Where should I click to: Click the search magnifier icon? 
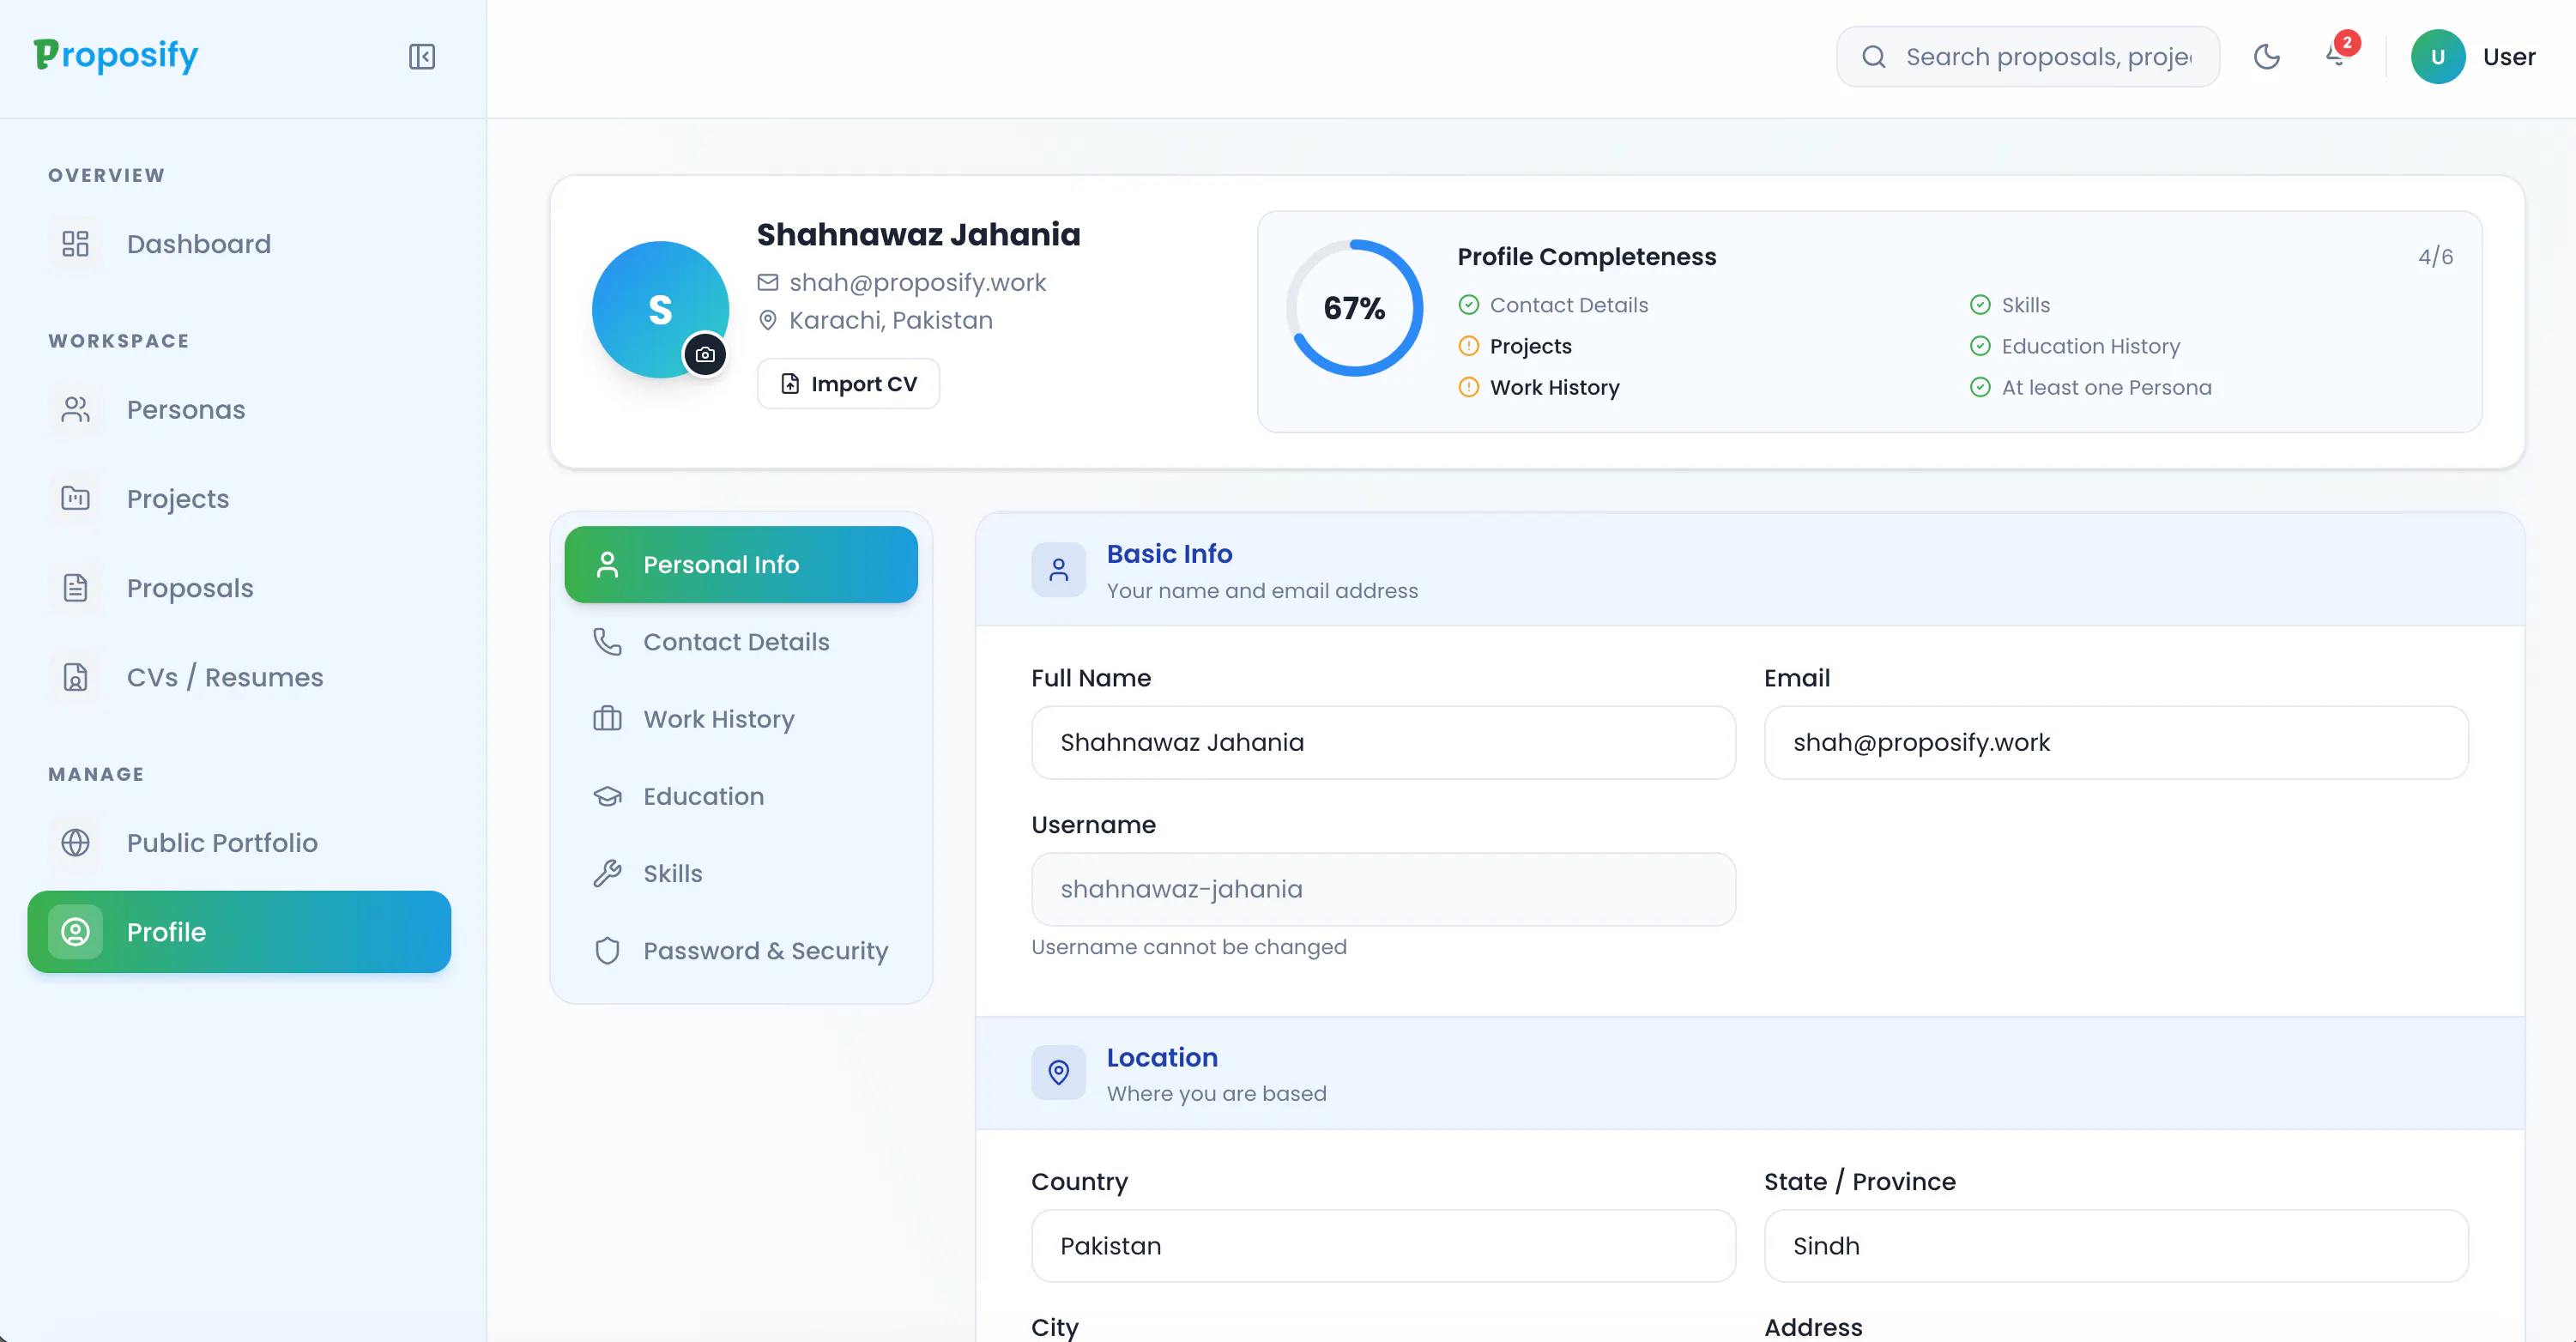click(1873, 57)
